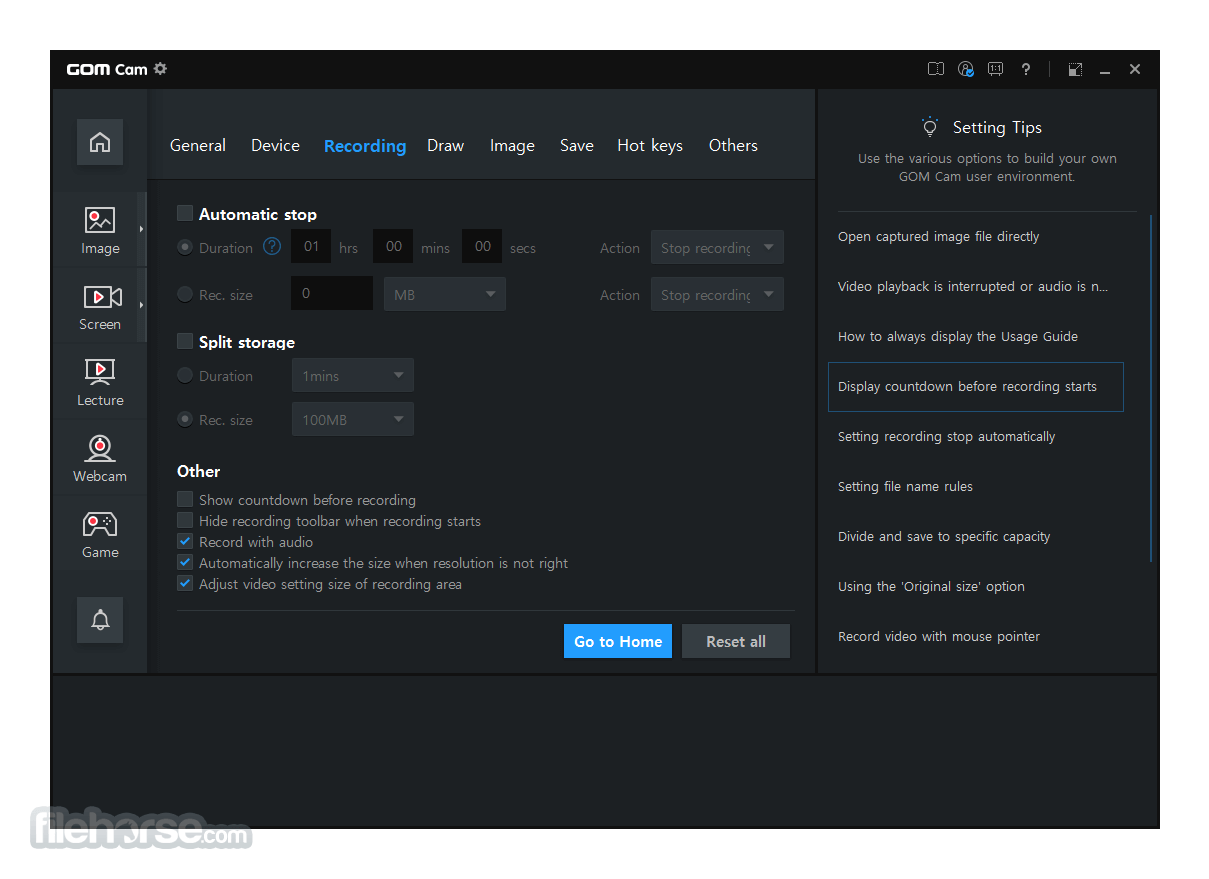Switch to the Device tab
Viewport: 1209px width, 879px height.
tap(275, 145)
